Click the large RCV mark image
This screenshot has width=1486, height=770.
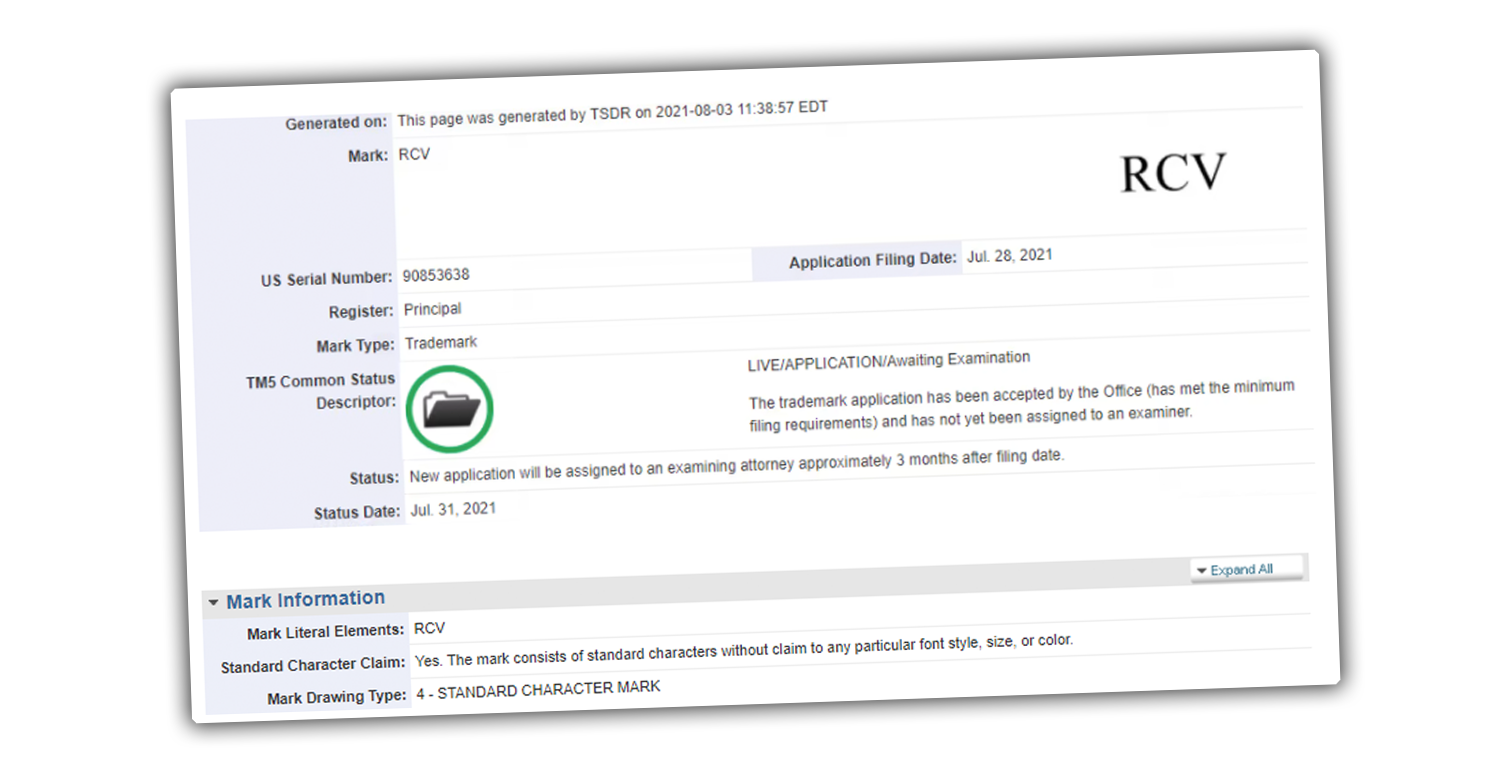click(1172, 174)
